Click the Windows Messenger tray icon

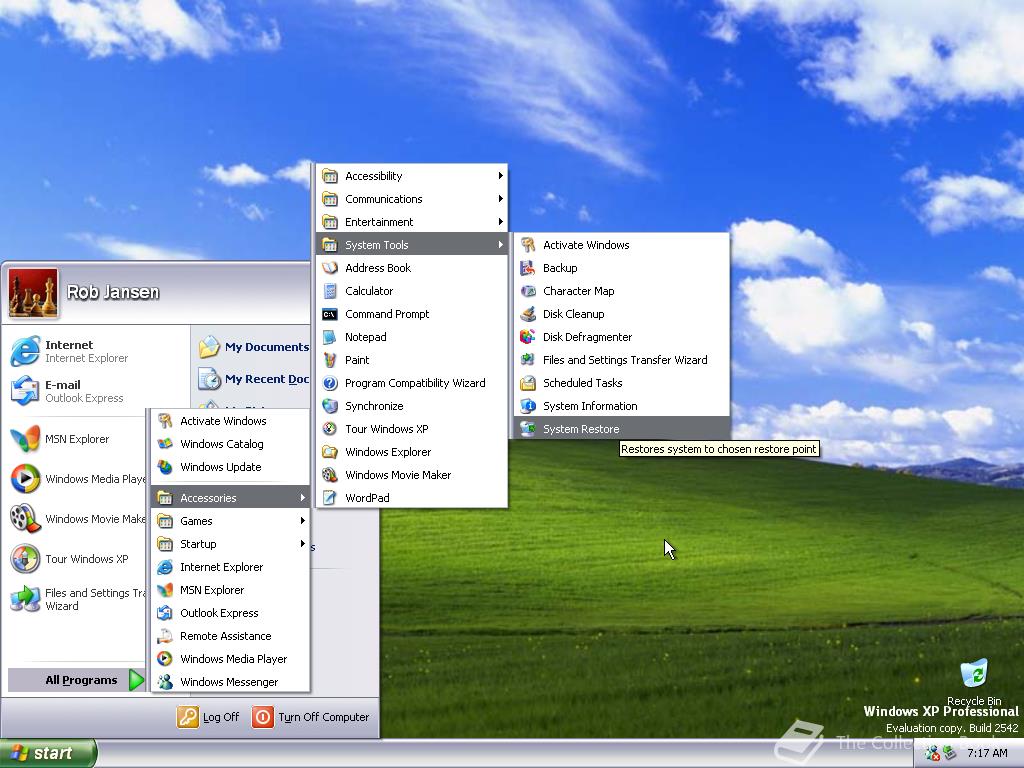click(x=932, y=753)
